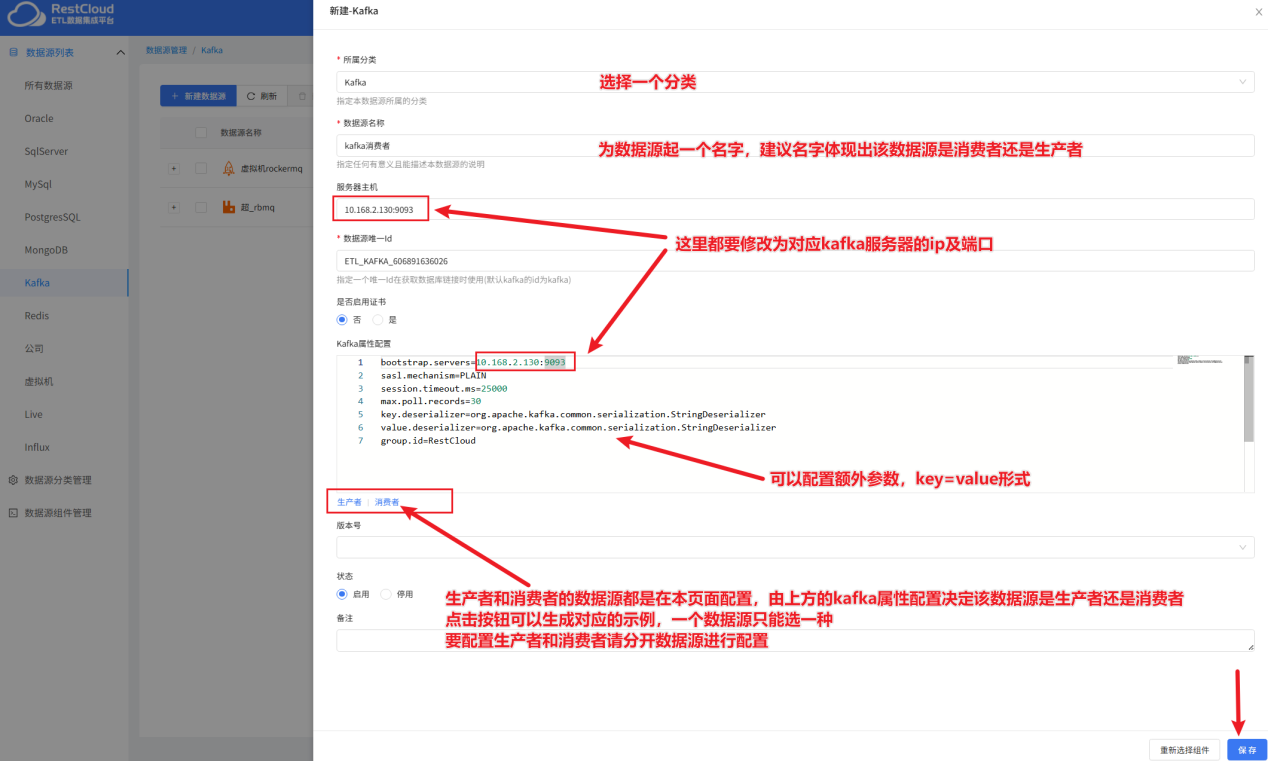Click the icon beside 数据源组件管理
1268x761 pixels.
[13, 513]
